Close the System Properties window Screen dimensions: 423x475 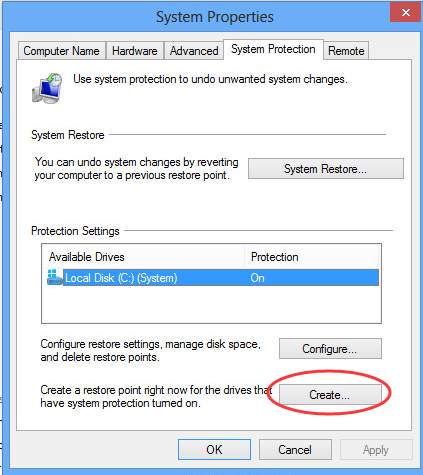(x=405, y=13)
